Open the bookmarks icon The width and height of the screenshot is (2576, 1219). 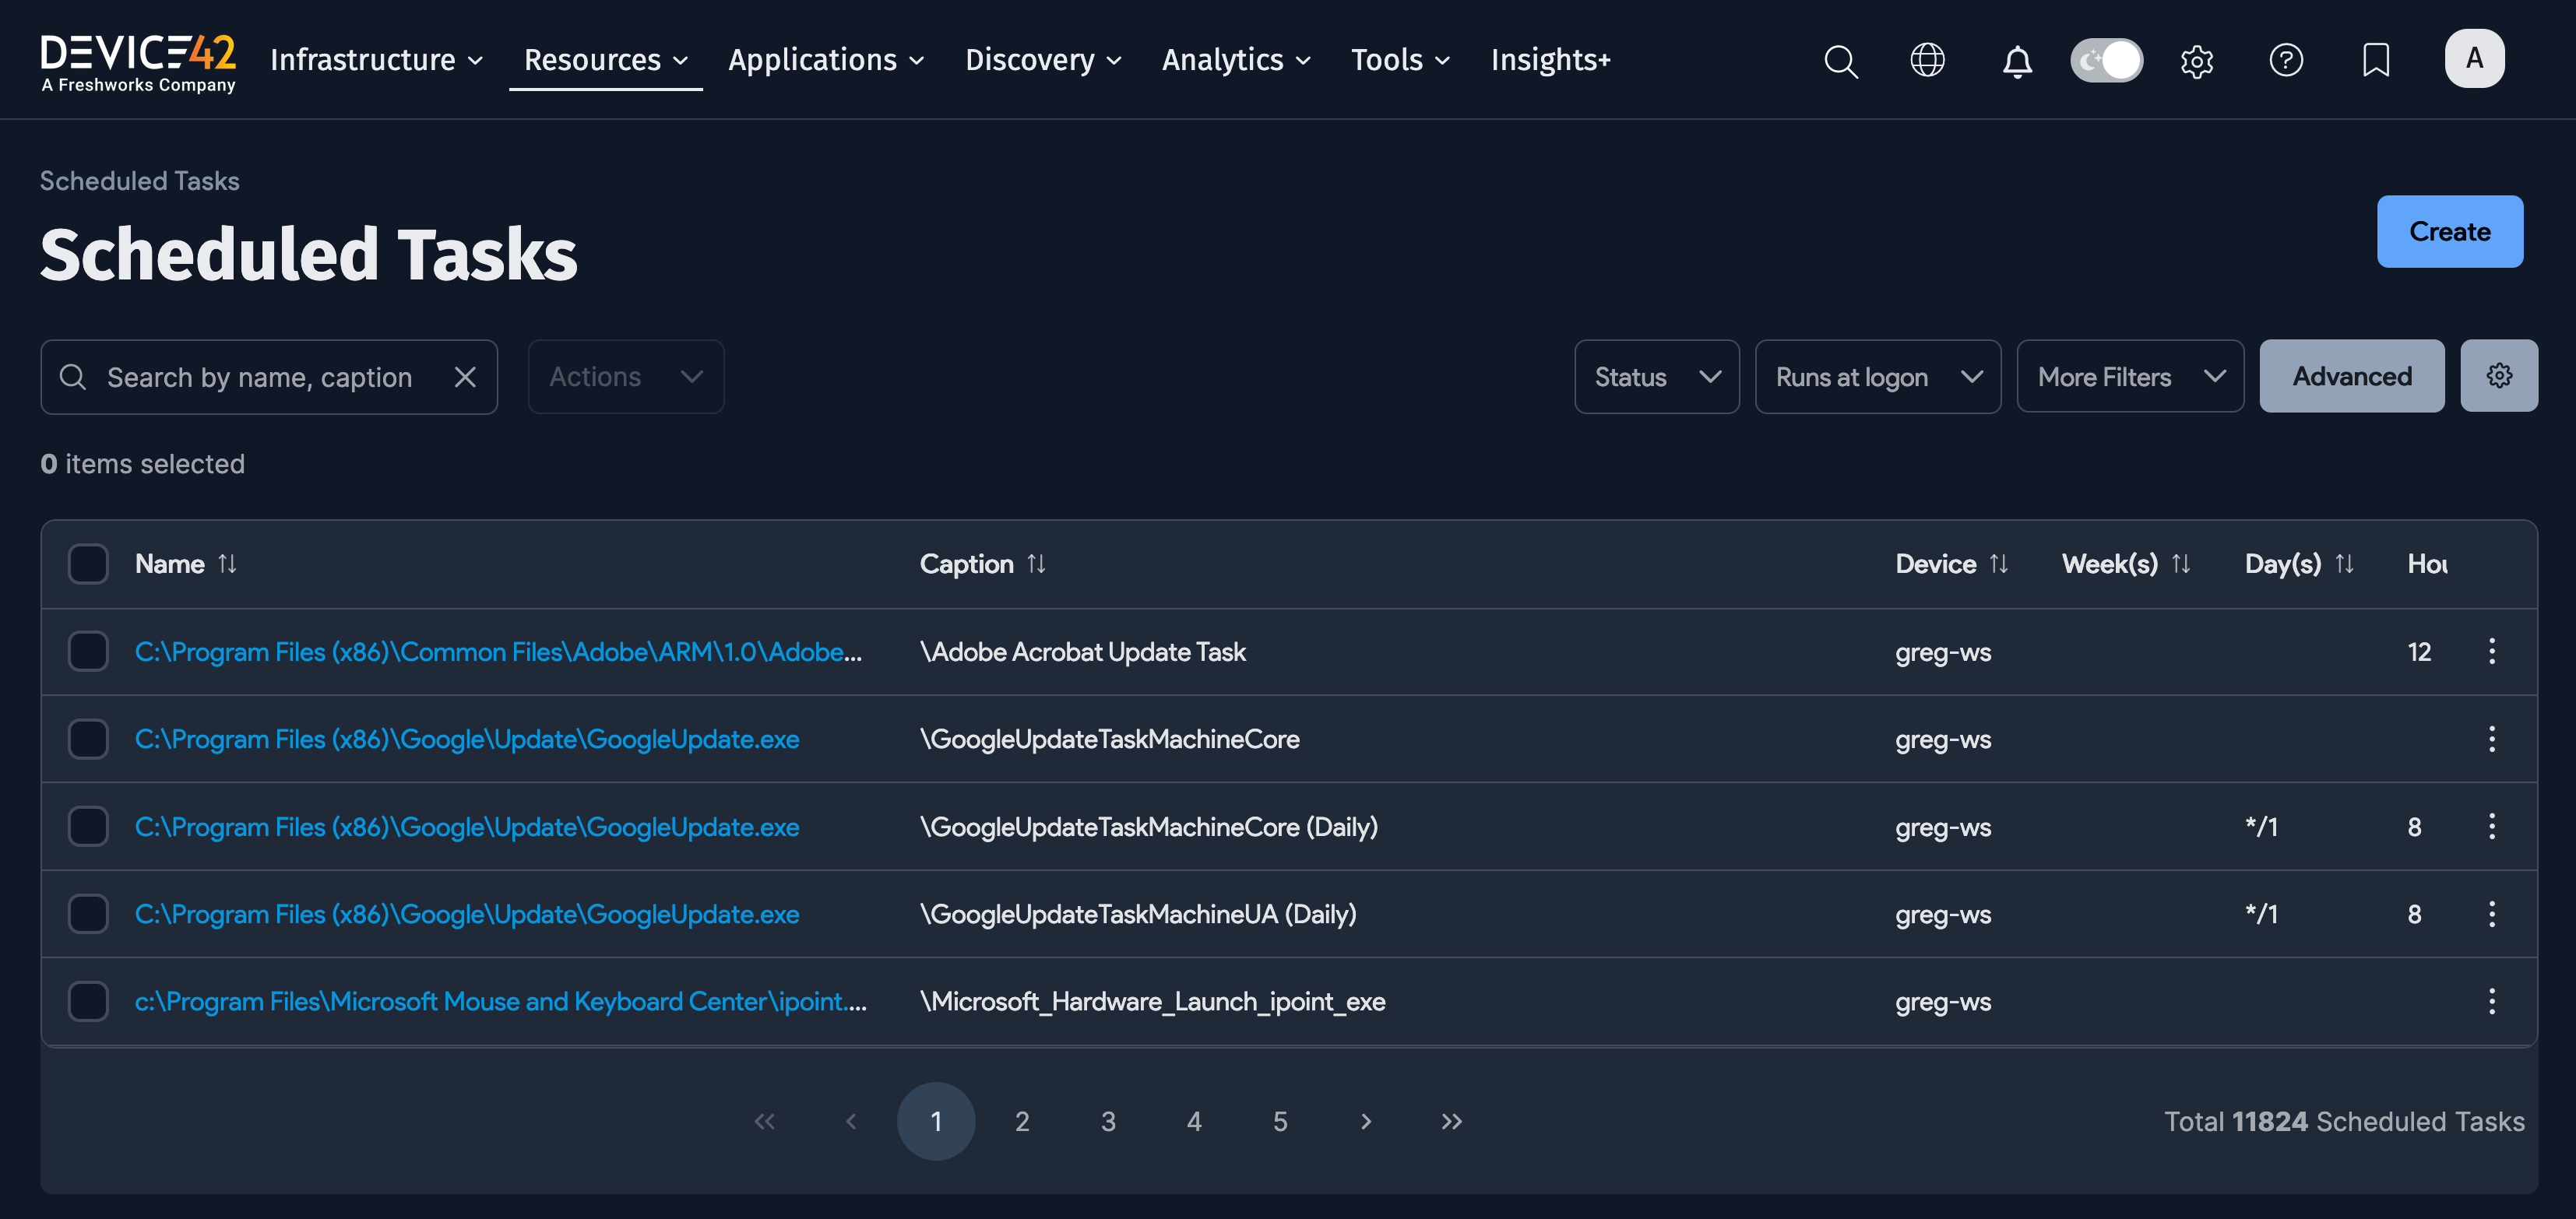2375,61
